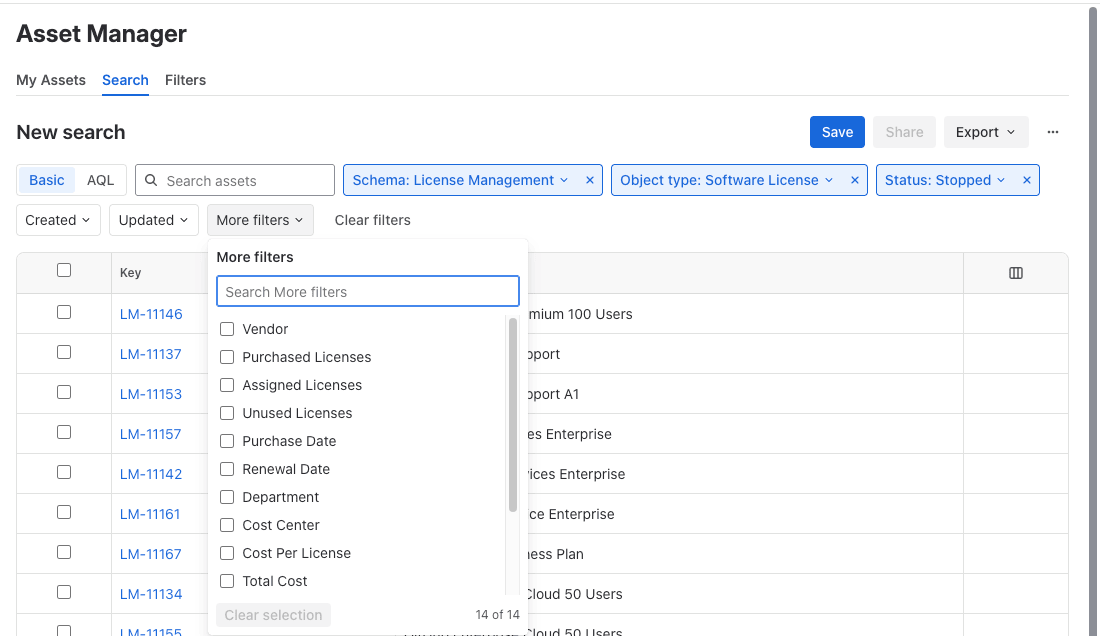Expand the Schema: License Management dropdown
This screenshot has height=636, width=1100.
click(x=460, y=180)
